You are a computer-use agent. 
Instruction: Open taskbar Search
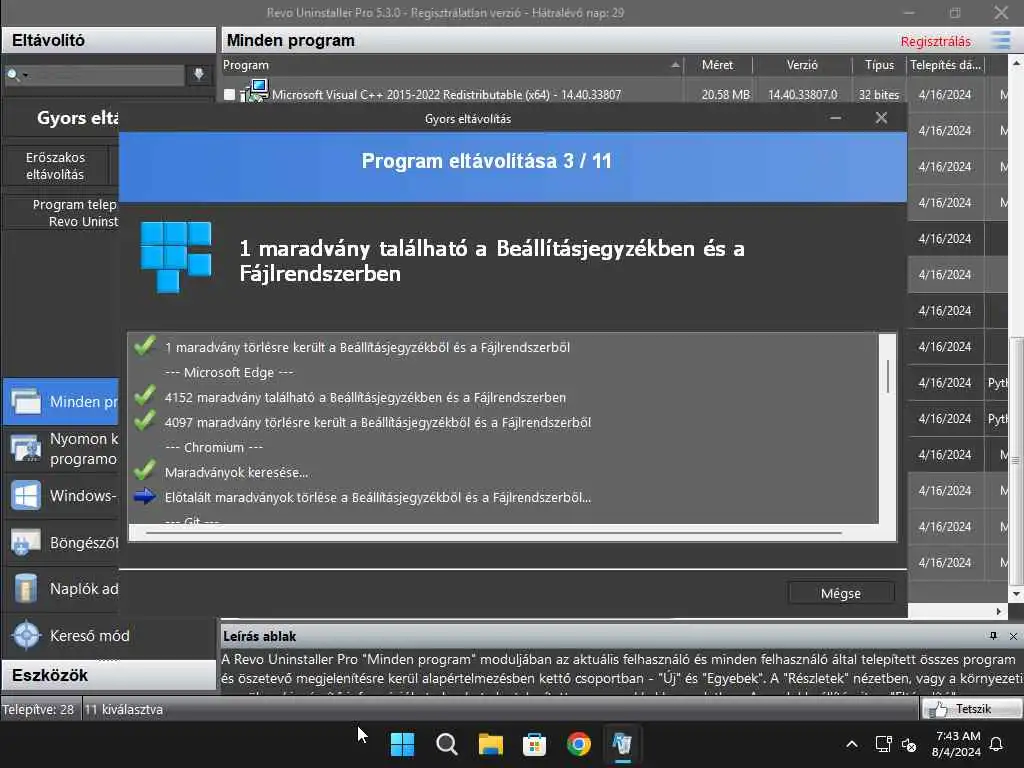tap(447, 744)
